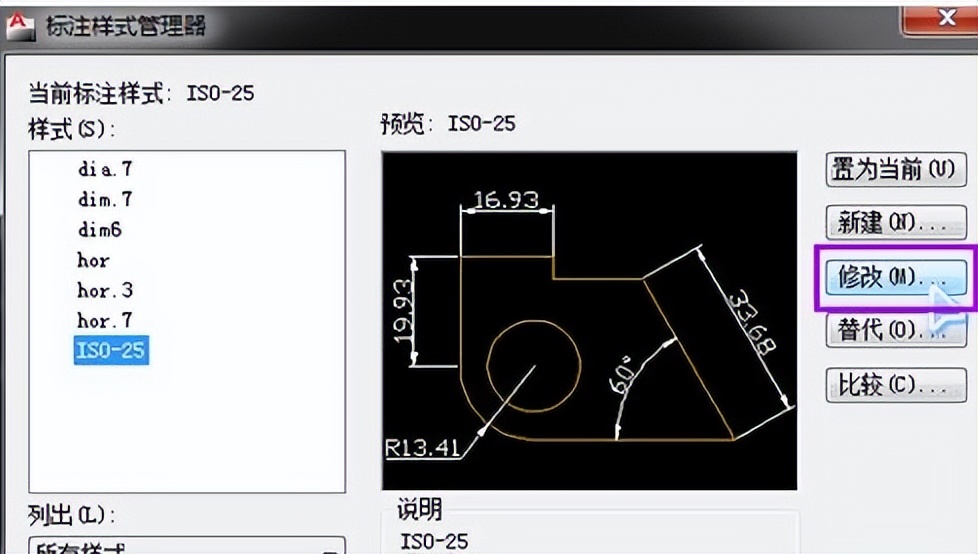Select the hor dimension style
Viewport: 978px width, 554px height.
coord(94,260)
